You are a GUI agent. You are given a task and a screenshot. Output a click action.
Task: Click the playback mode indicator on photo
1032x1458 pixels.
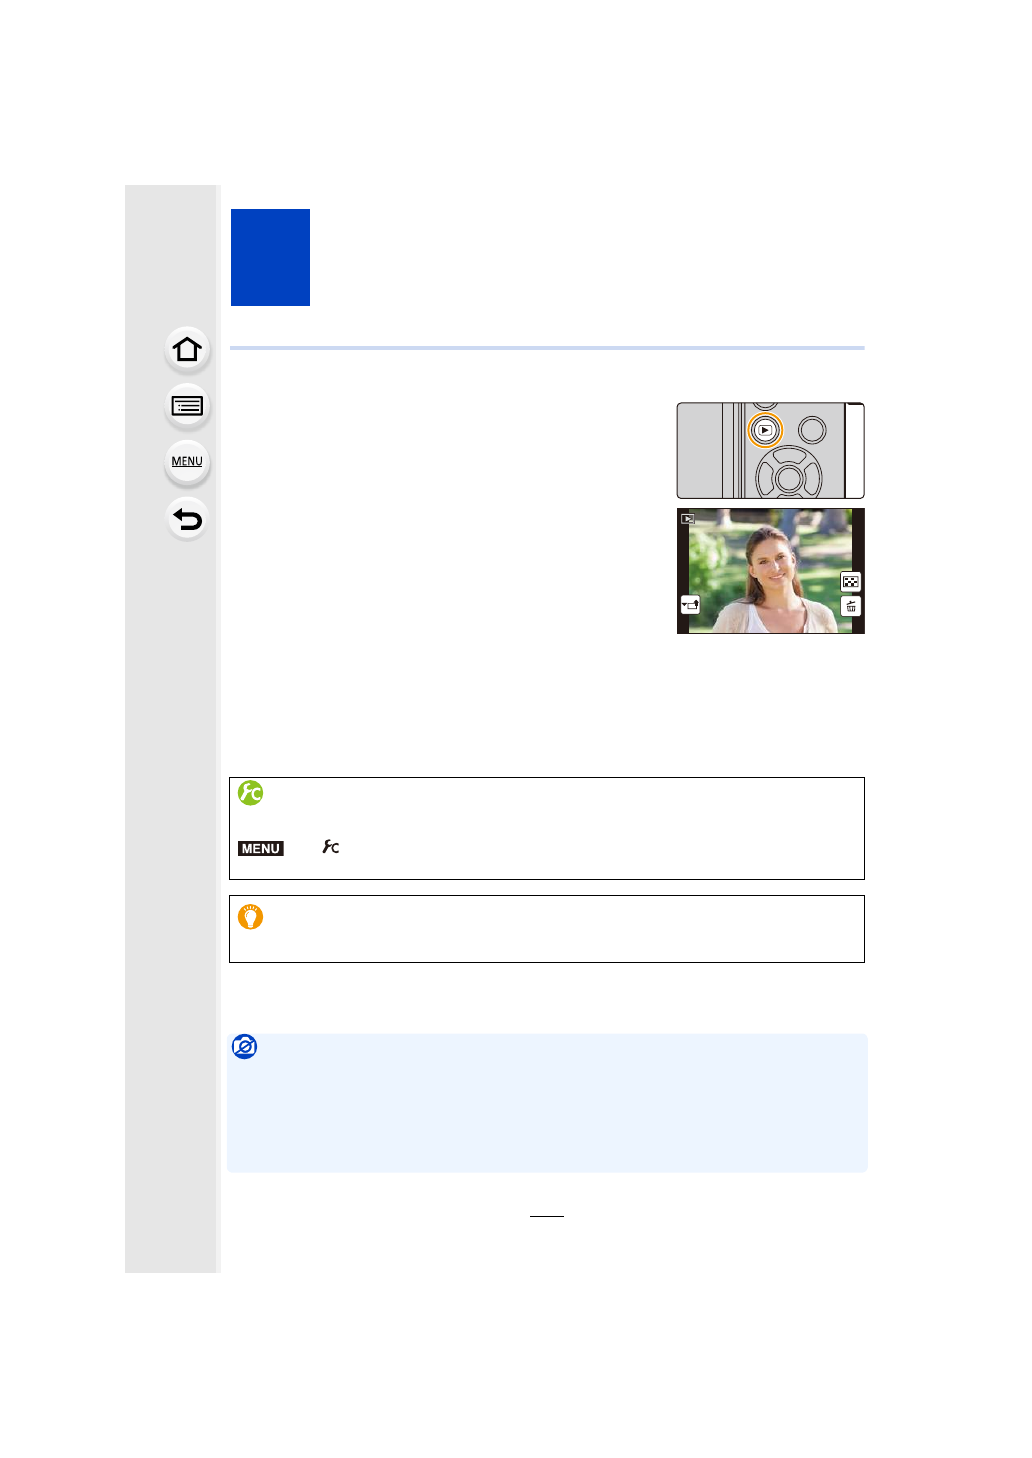tap(688, 519)
